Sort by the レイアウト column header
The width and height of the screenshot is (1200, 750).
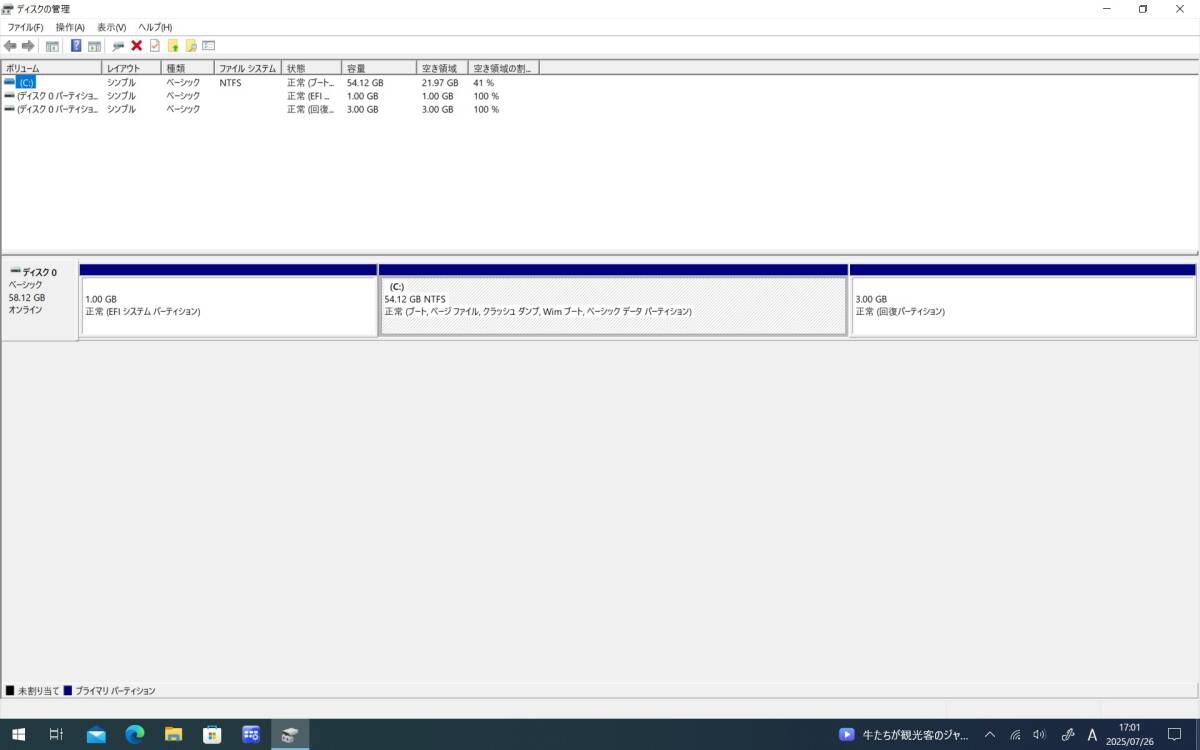(x=132, y=68)
